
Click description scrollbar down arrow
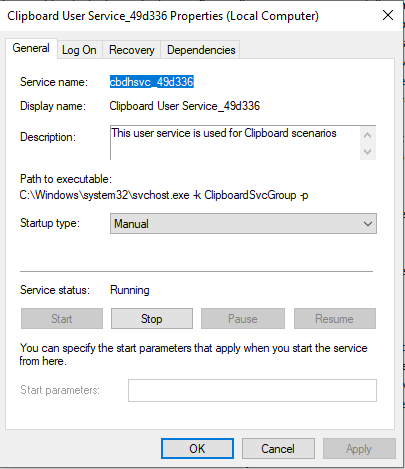[x=368, y=152]
